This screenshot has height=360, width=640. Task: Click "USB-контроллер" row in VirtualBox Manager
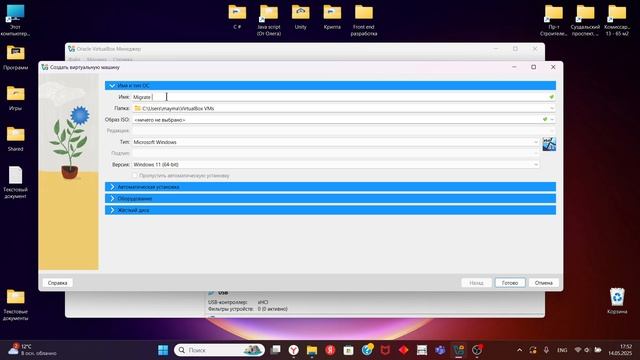point(238,302)
